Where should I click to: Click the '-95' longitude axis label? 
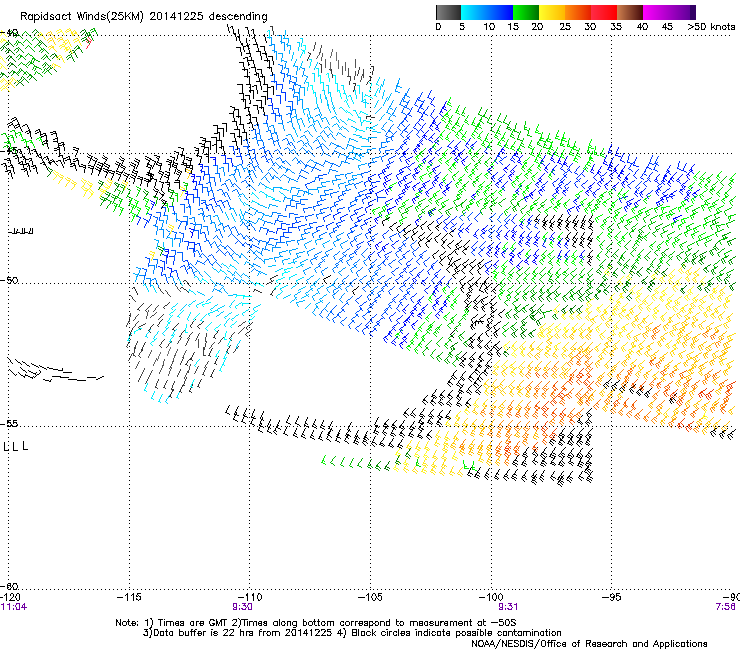coord(611,597)
